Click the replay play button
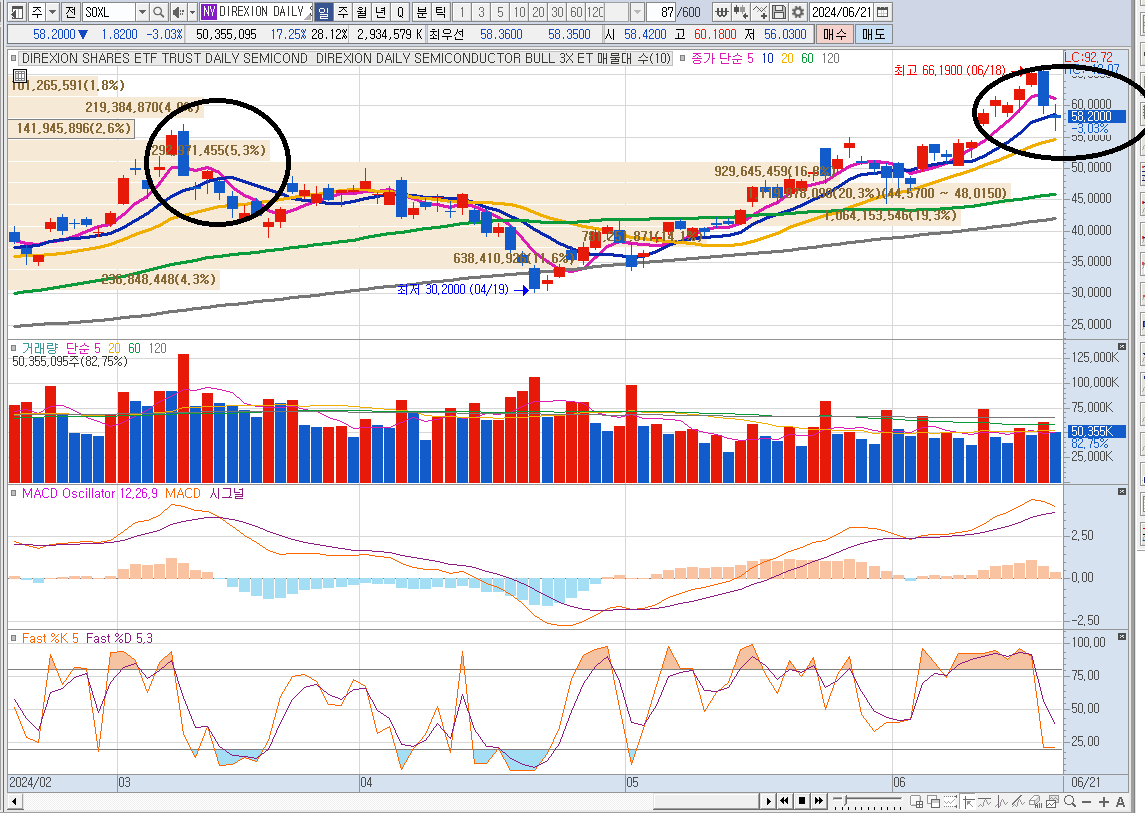This screenshot has height=813, width=1145. click(x=768, y=801)
